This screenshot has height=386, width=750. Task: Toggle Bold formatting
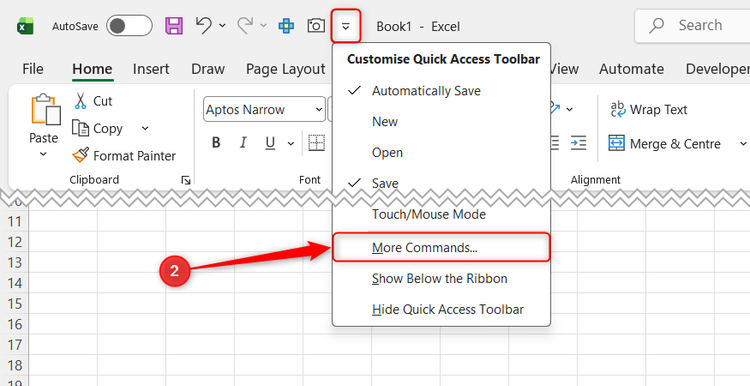pyautogui.click(x=216, y=143)
